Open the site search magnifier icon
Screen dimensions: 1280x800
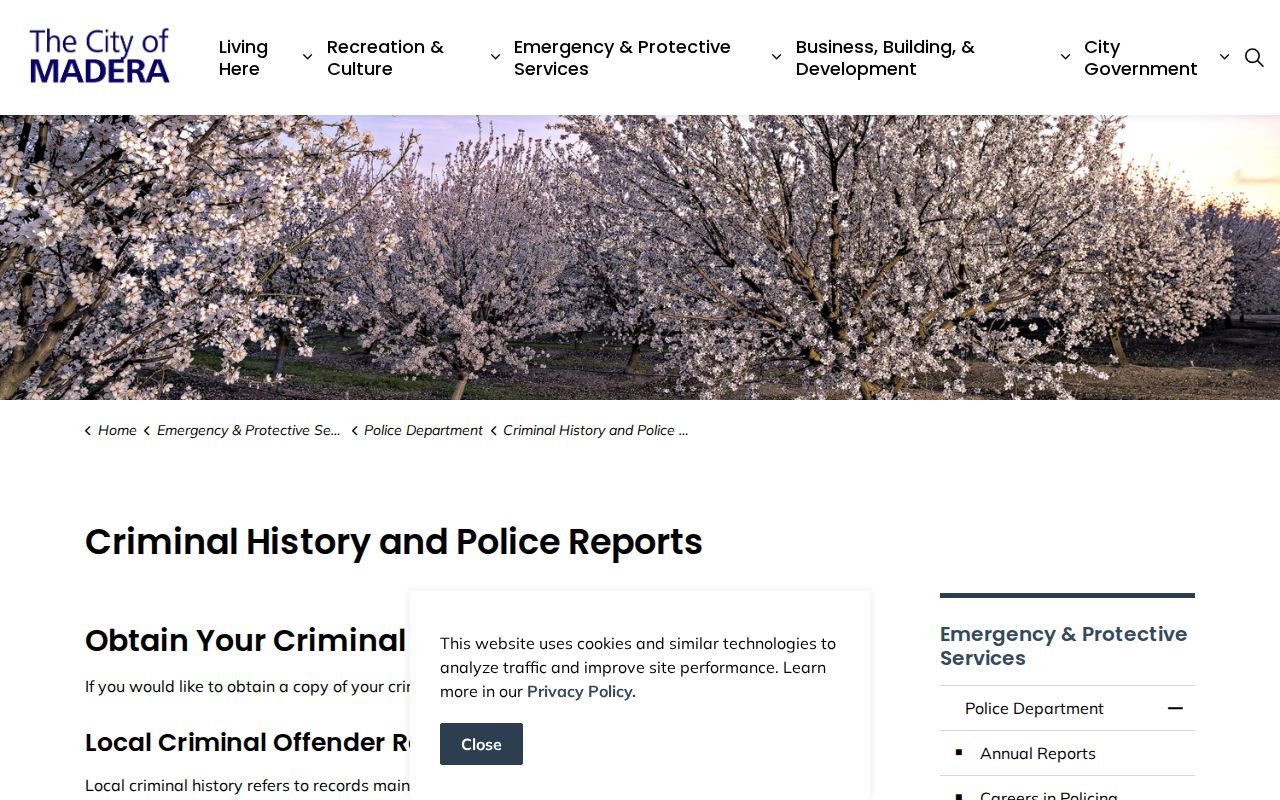pos(1254,58)
